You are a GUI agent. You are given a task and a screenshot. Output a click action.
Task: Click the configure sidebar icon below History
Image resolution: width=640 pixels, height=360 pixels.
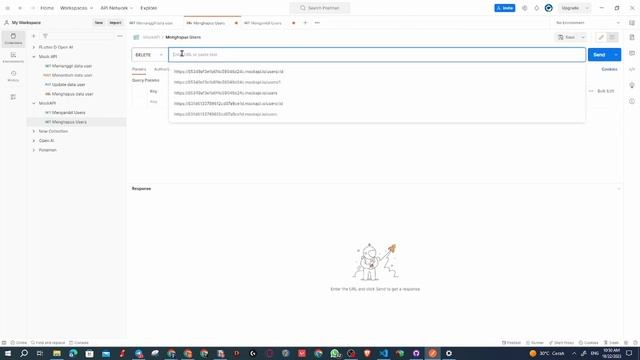(x=13, y=97)
